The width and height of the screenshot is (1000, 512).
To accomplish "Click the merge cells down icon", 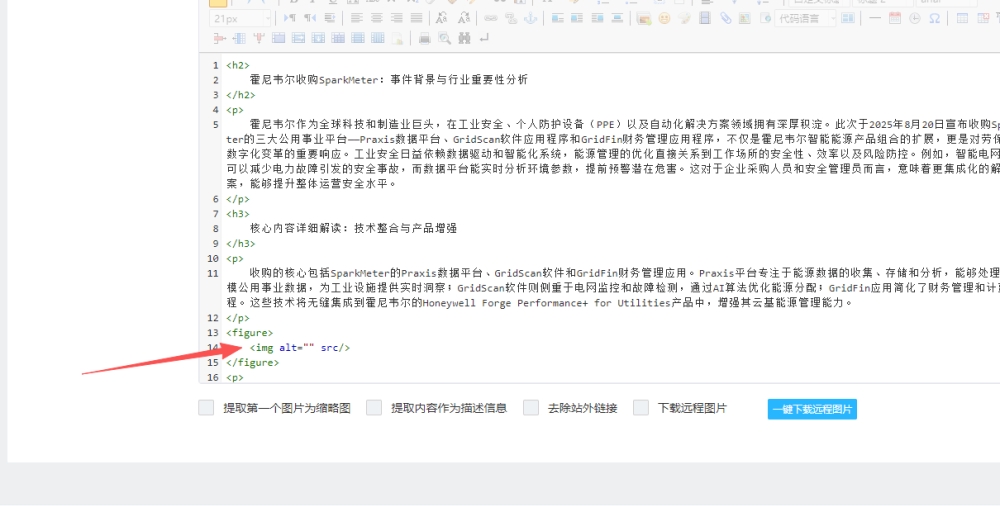I will pyautogui.click(x=318, y=38).
